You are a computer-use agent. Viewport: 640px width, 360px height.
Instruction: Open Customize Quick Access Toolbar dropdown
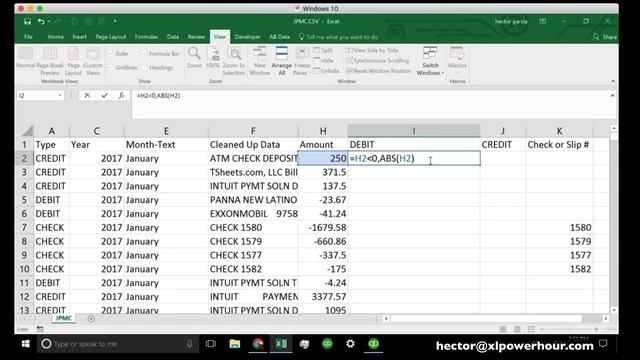(x=115, y=21)
